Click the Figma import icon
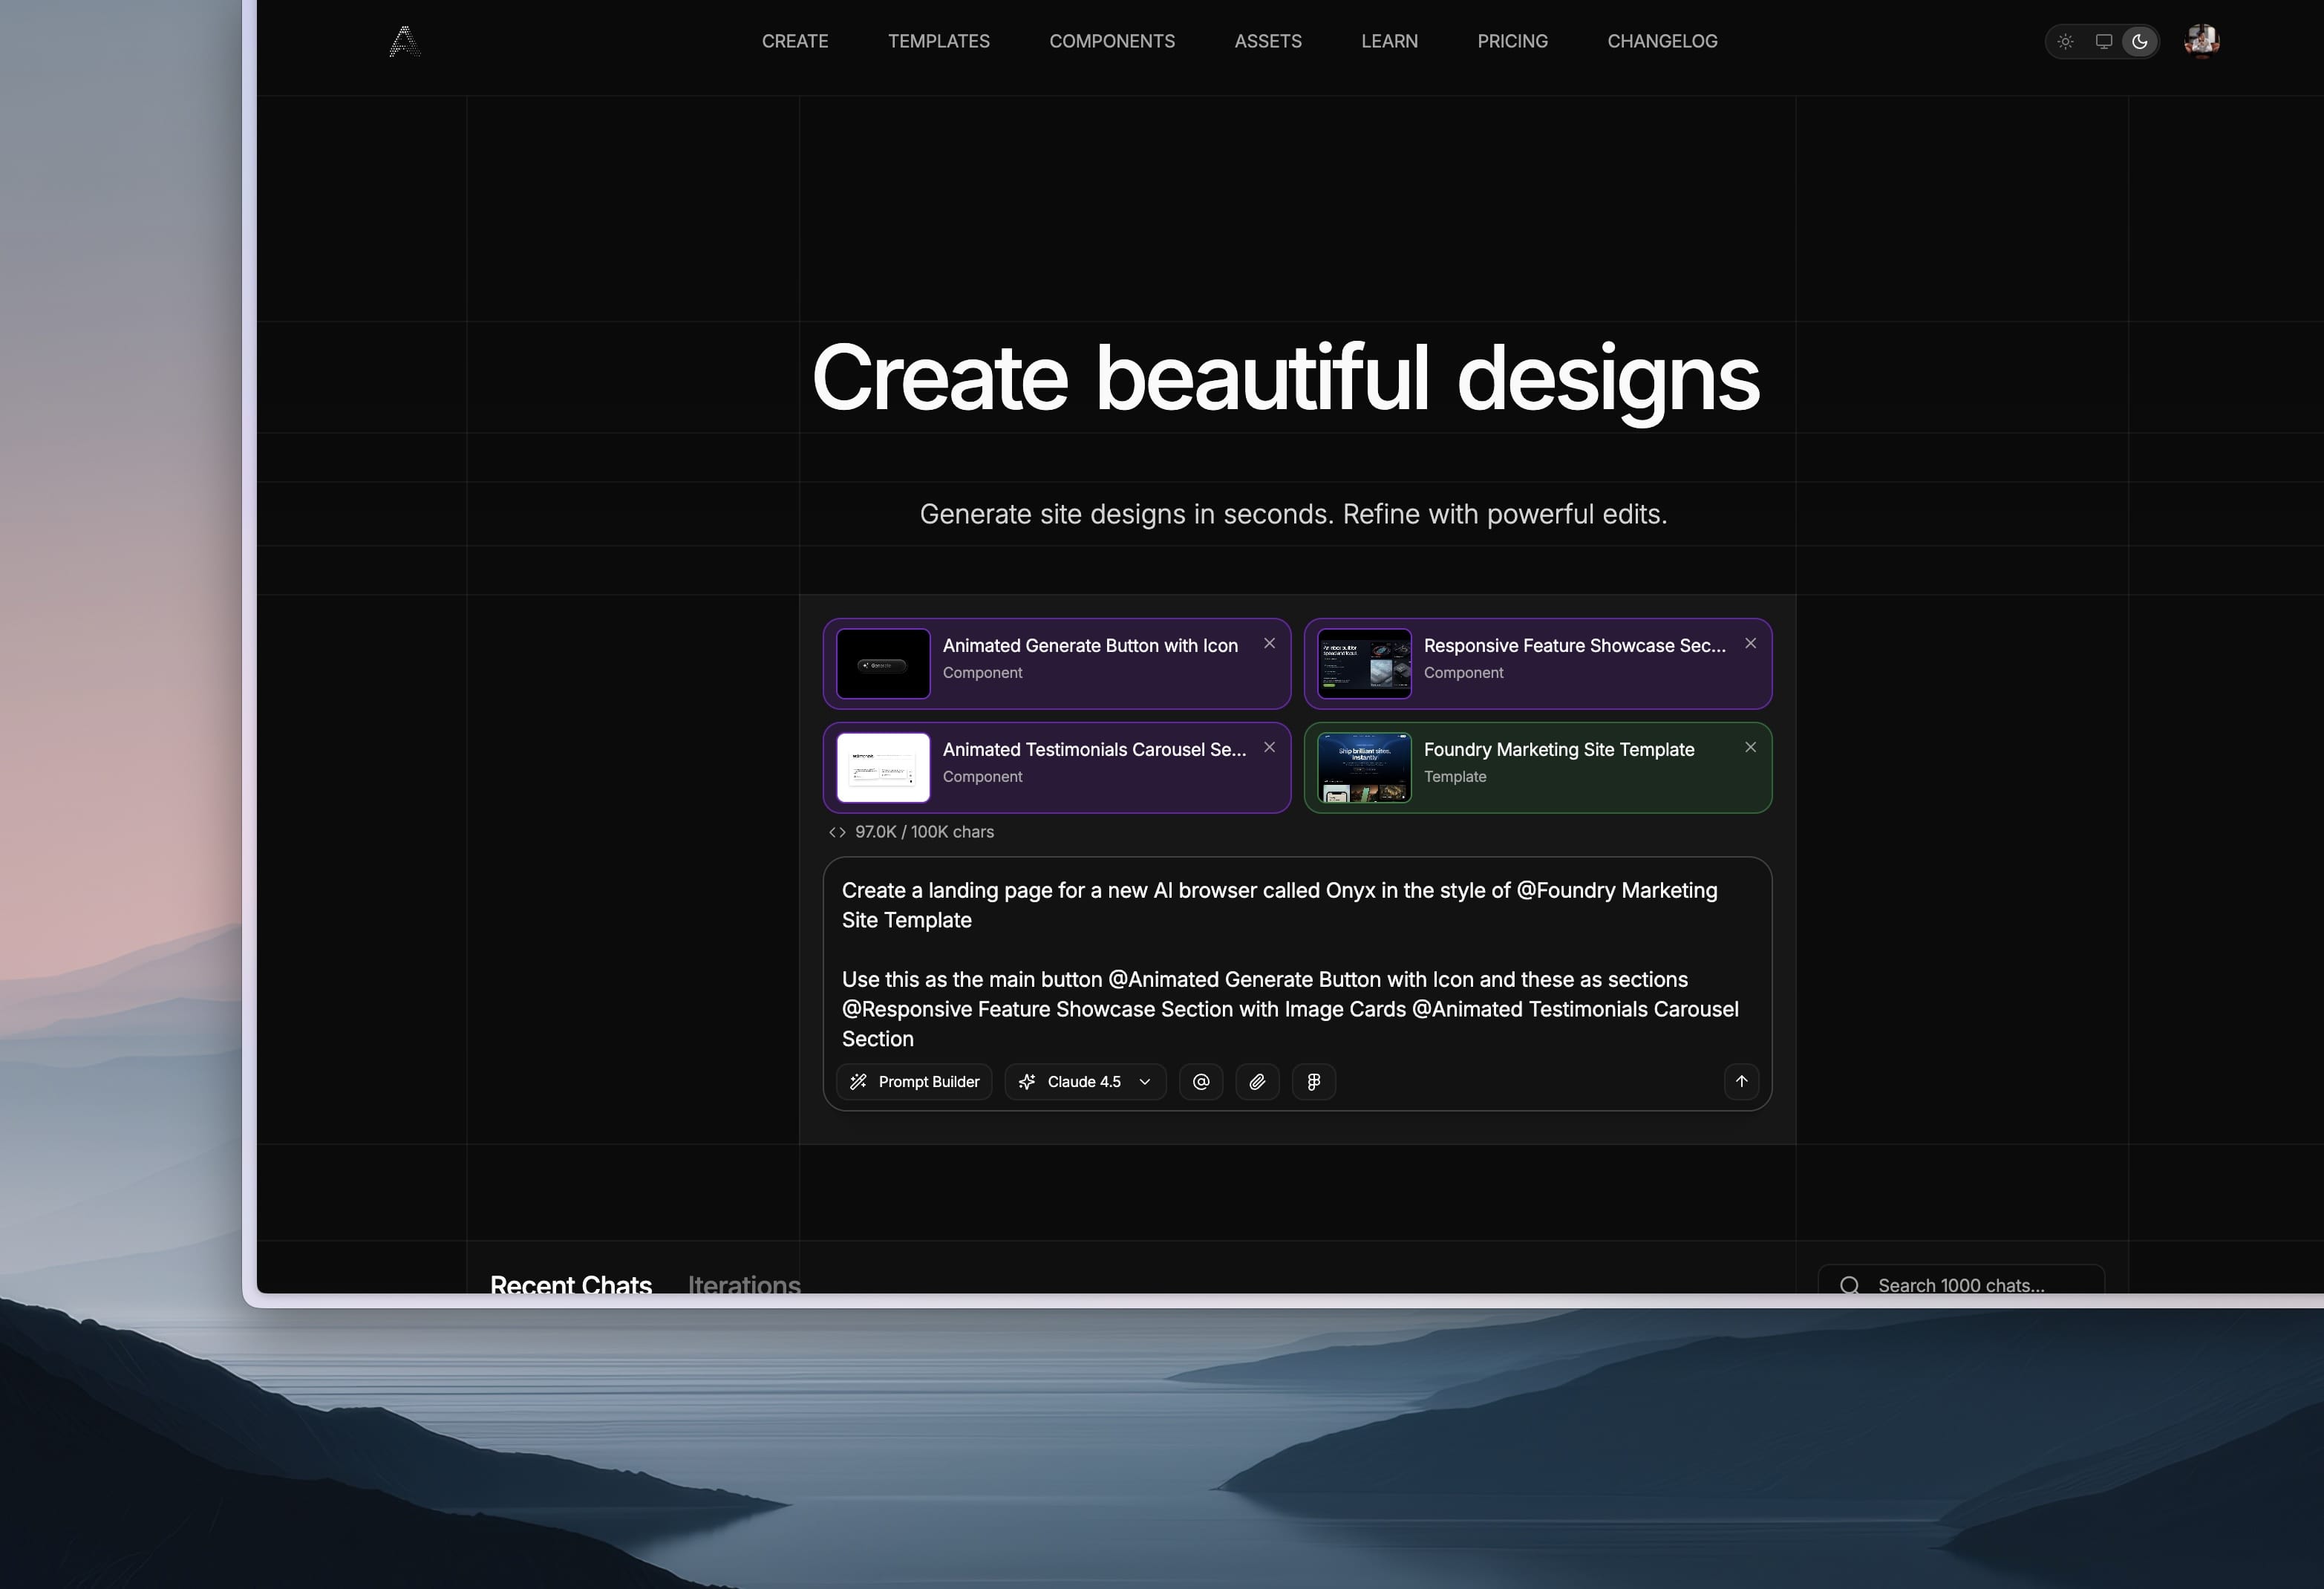2324x1589 pixels. coord(1314,1081)
